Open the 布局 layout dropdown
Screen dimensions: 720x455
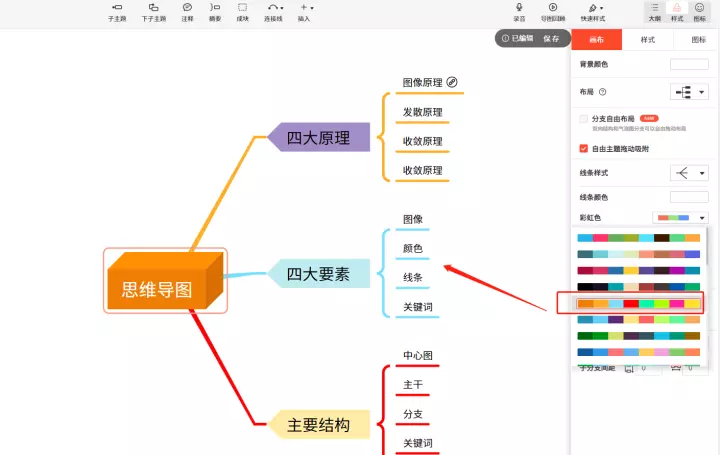(x=688, y=92)
